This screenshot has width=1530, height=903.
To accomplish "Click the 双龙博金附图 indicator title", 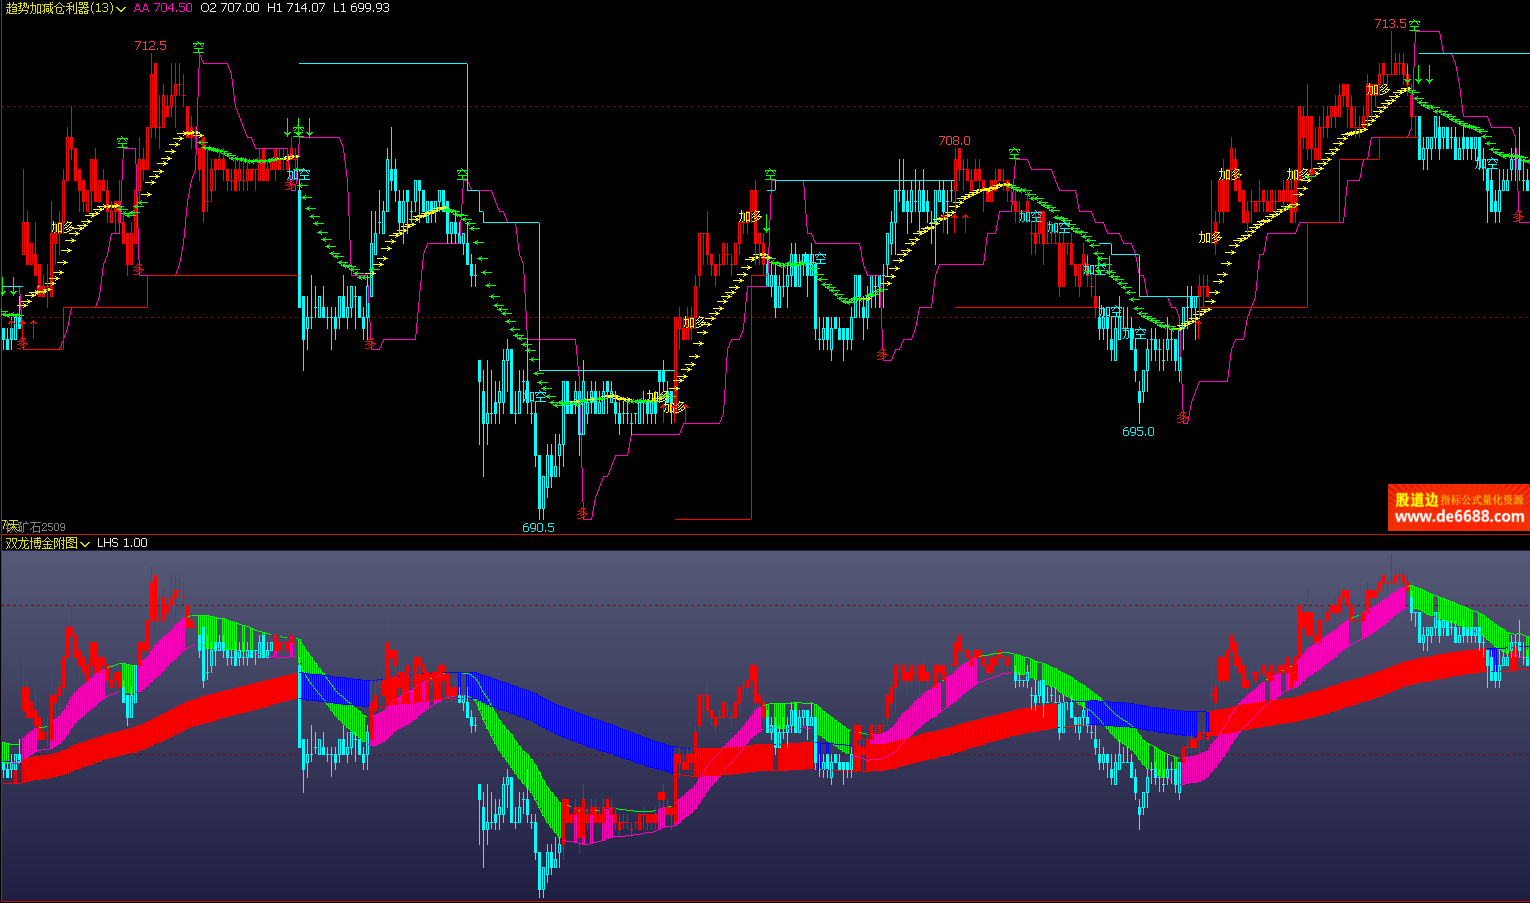I will click(x=41, y=543).
